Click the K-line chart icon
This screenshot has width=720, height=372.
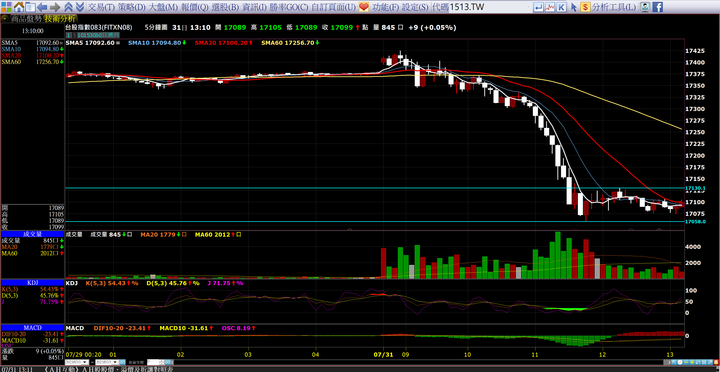[562, 7]
